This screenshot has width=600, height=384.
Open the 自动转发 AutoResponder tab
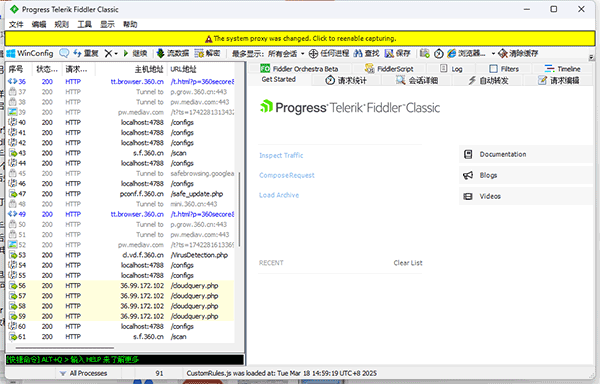488,80
